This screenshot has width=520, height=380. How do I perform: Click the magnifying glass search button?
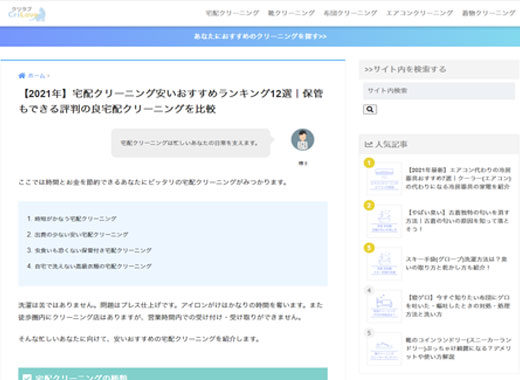pos(370,109)
